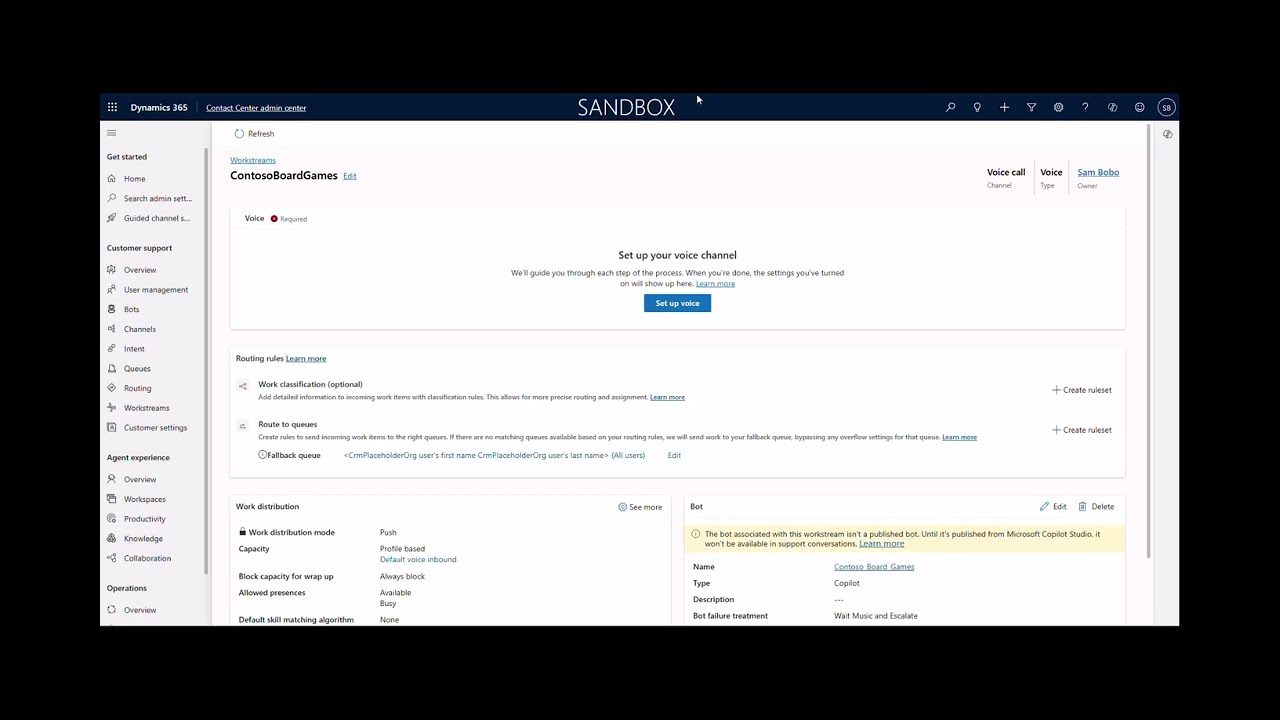1280x720 pixels.
Task: Toggle the hamburger navigation menu
Action: pyautogui.click(x=112, y=133)
